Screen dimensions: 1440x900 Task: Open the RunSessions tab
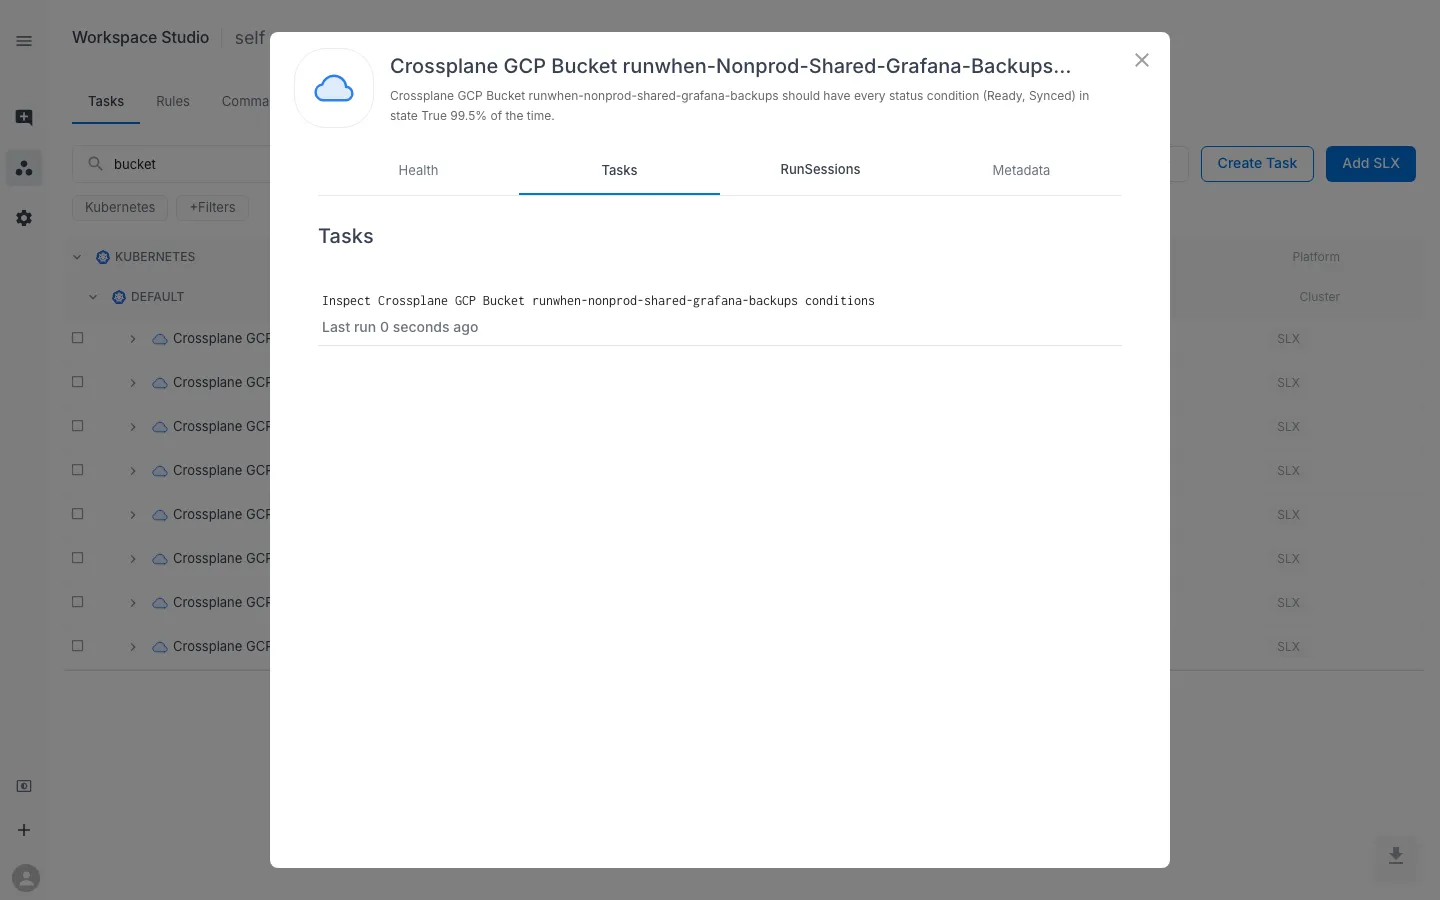point(820,170)
